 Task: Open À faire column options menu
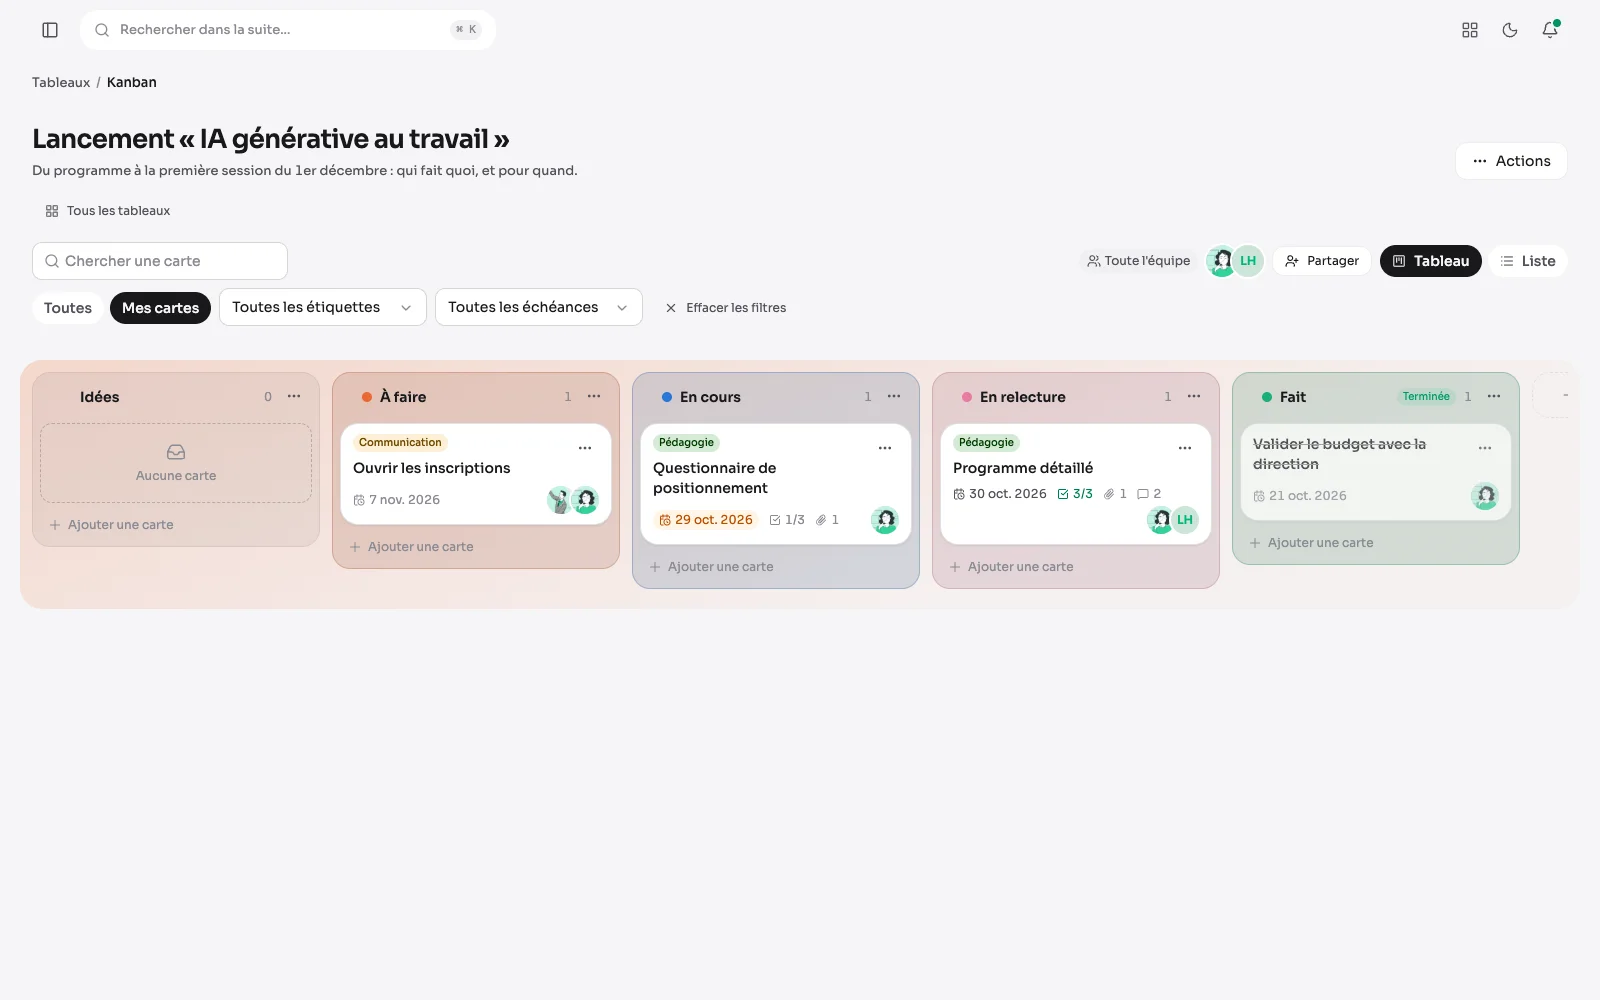594,397
